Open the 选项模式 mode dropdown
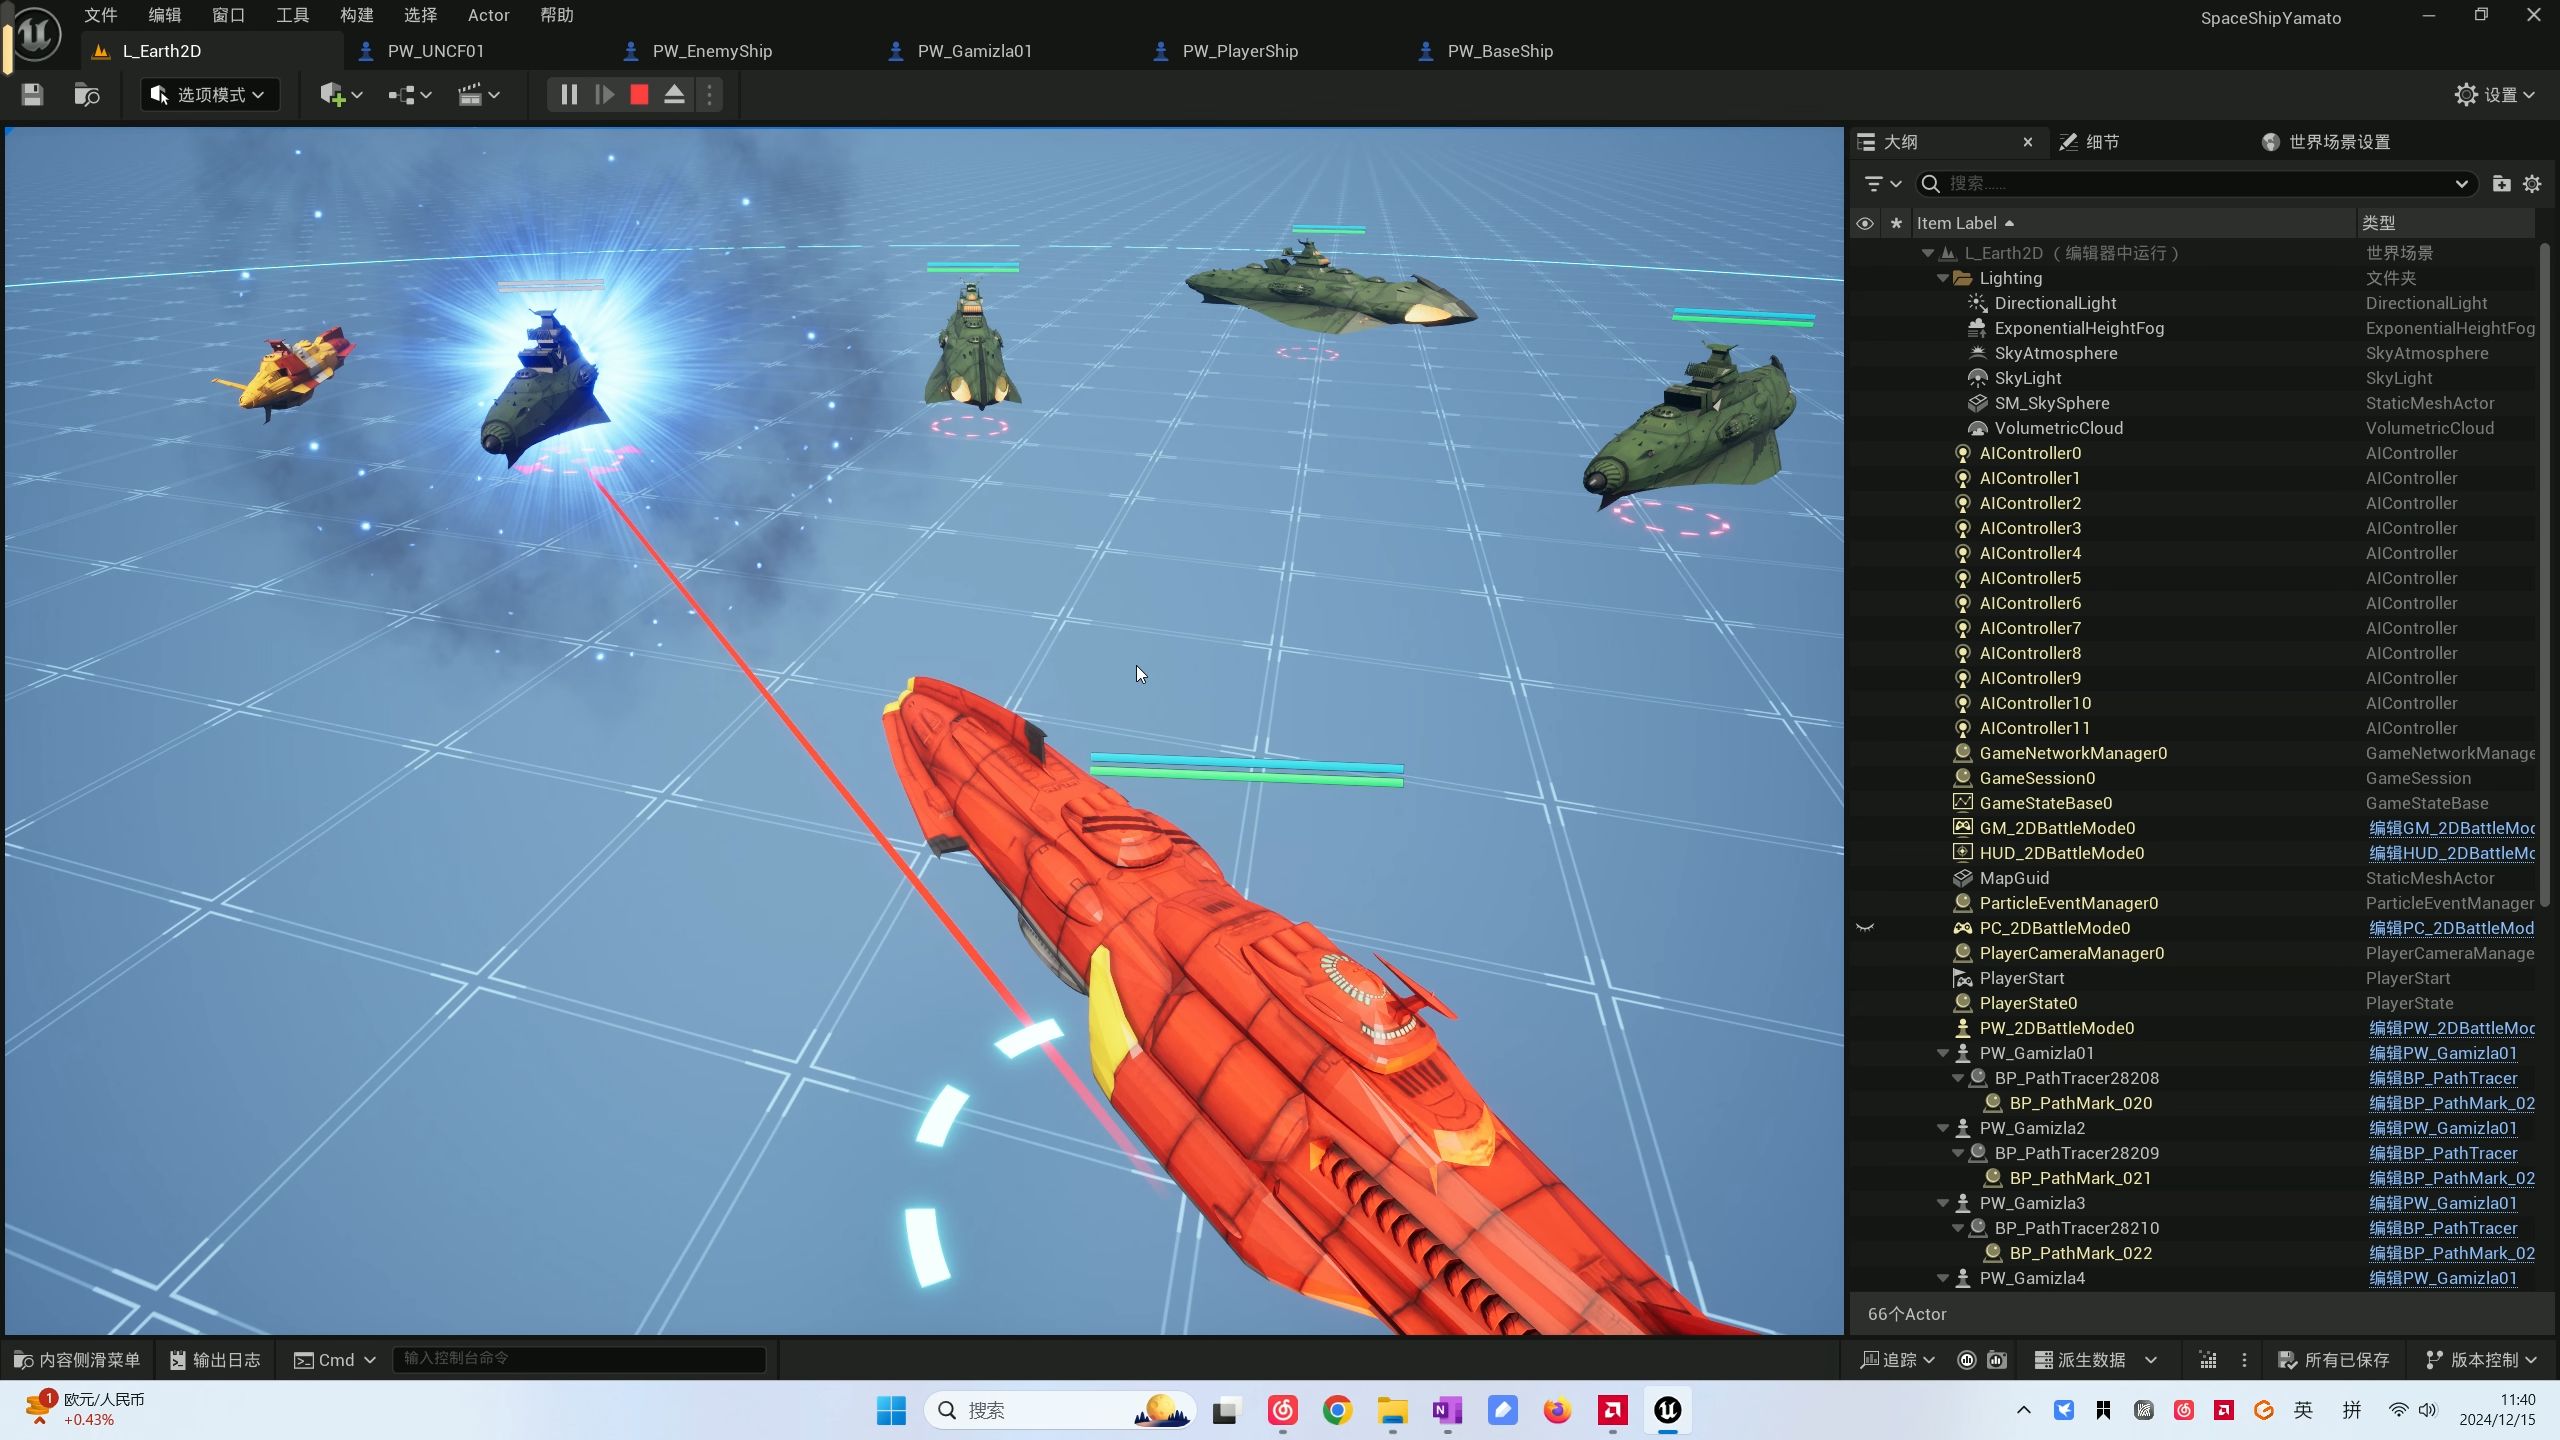The height and width of the screenshot is (1440, 2560). pyautogui.click(x=209, y=95)
